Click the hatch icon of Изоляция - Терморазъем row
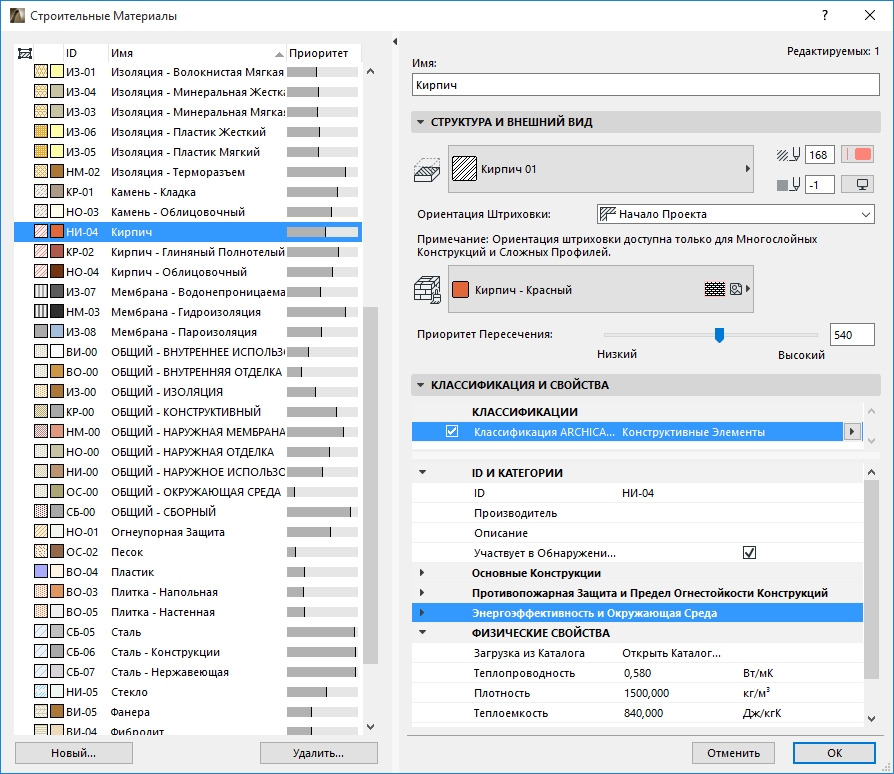Screen dimensions: 894x774 coord(41,172)
